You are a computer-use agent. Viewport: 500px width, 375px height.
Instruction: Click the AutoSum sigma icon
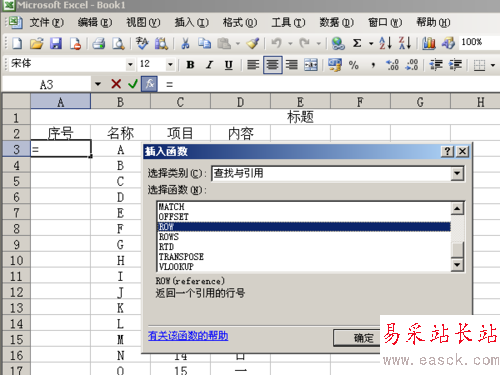coord(357,43)
